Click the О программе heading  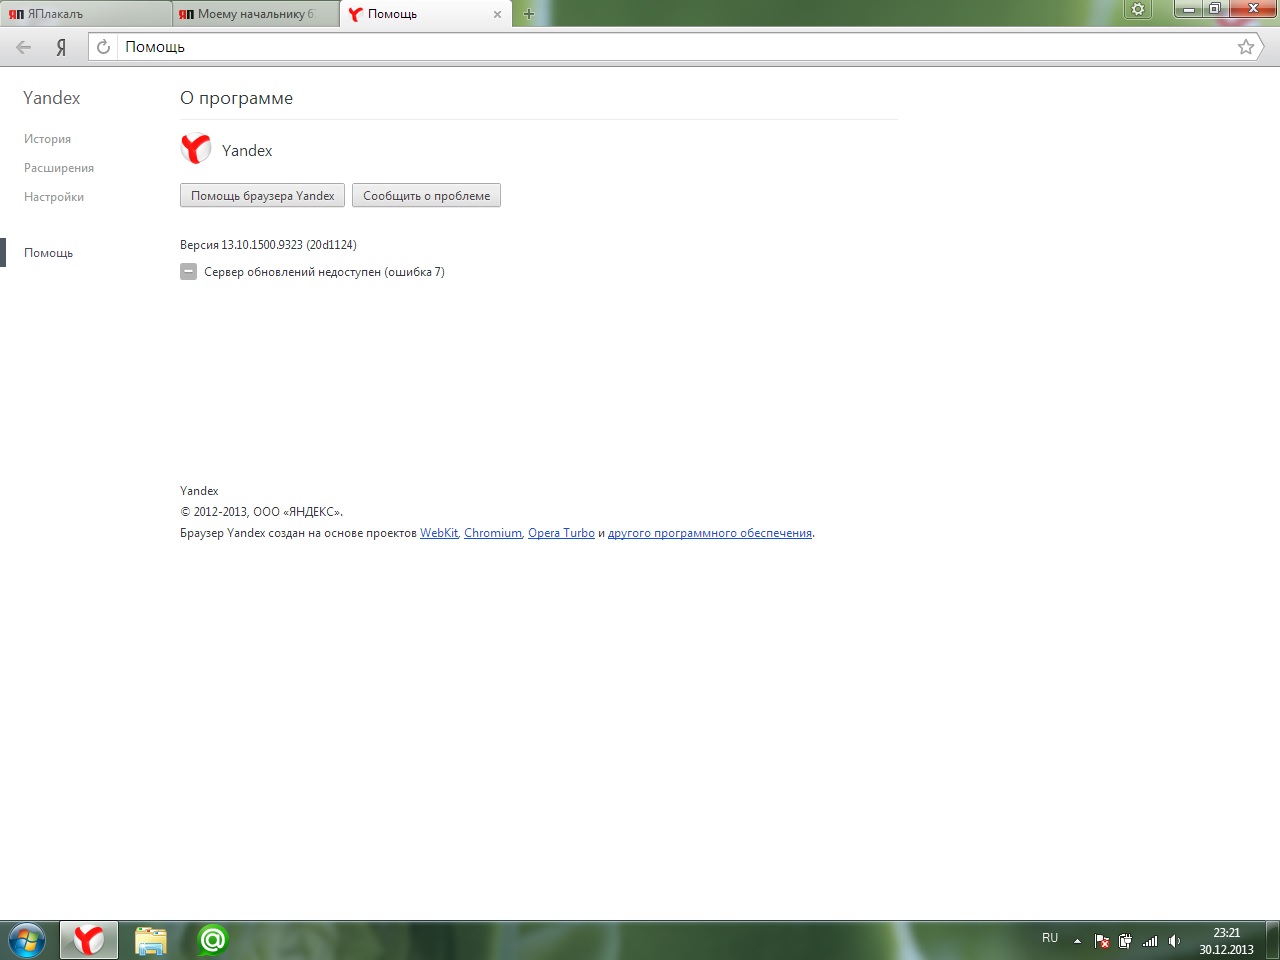tap(236, 98)
